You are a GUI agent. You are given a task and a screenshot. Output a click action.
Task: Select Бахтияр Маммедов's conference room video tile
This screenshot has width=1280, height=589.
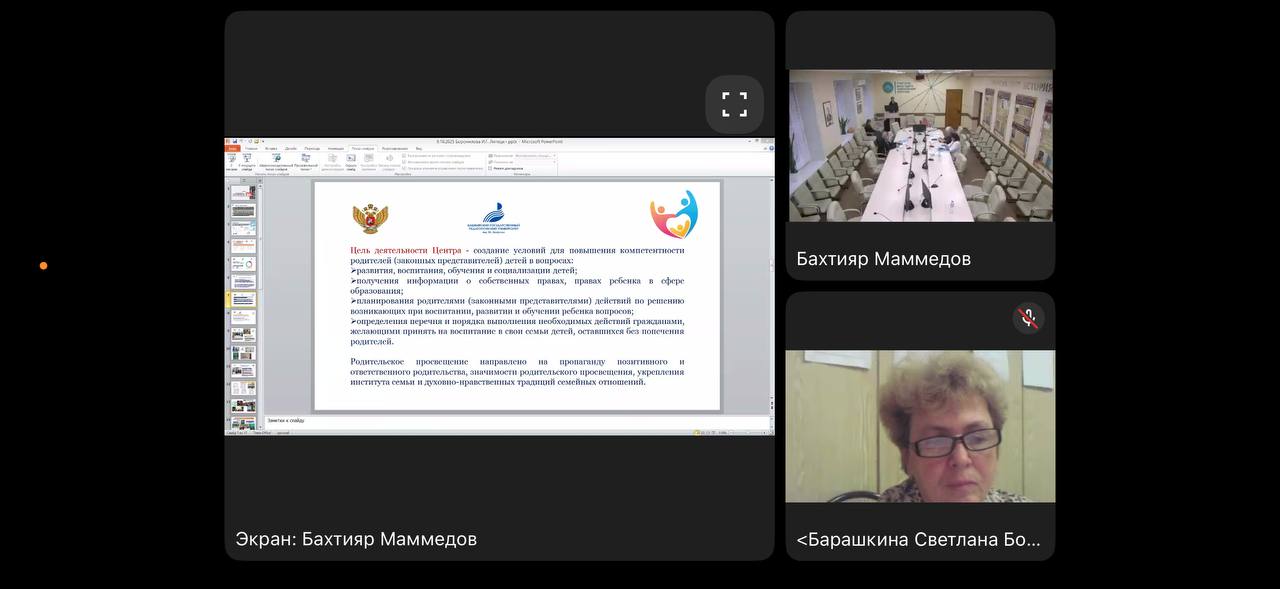tap(920, 145)
